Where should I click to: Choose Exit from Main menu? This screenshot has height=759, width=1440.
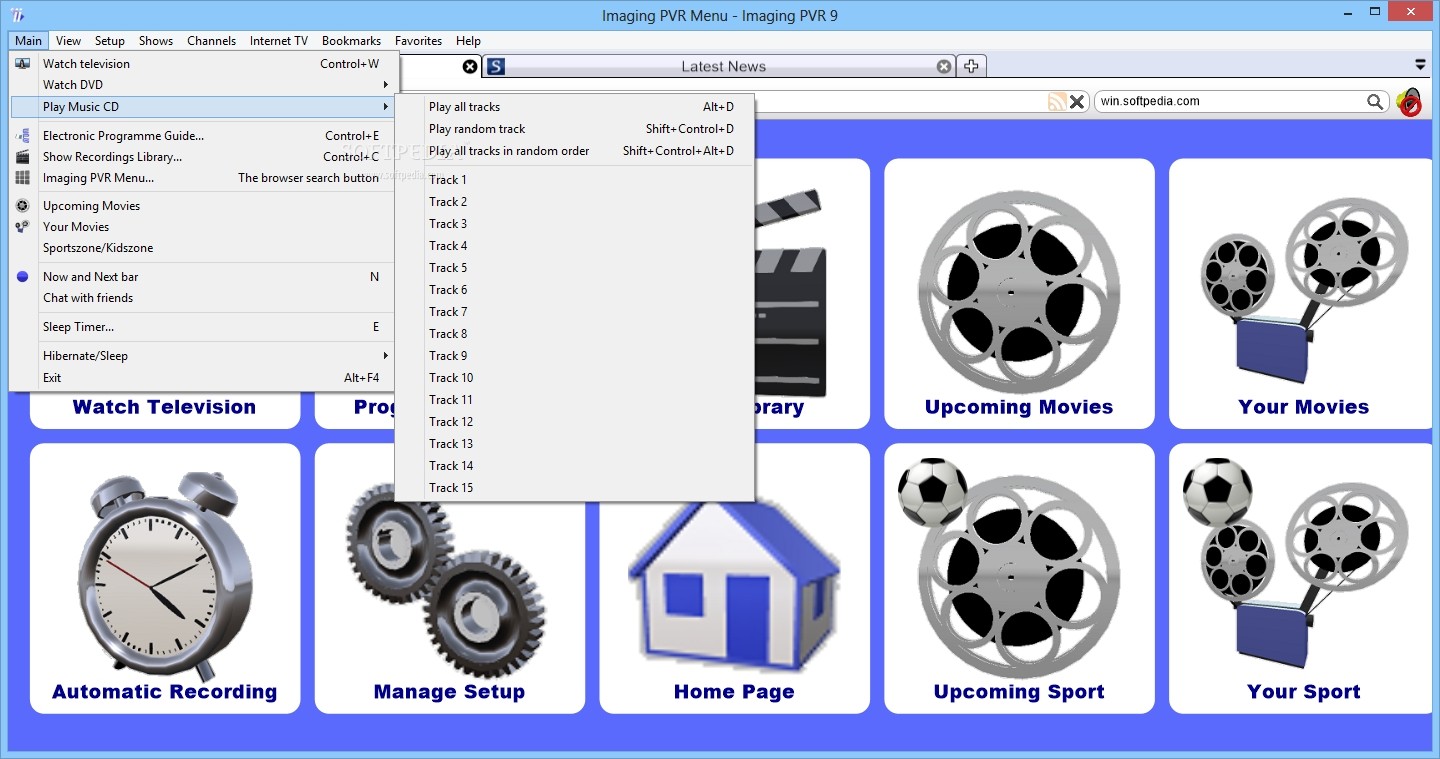(204, 378)
